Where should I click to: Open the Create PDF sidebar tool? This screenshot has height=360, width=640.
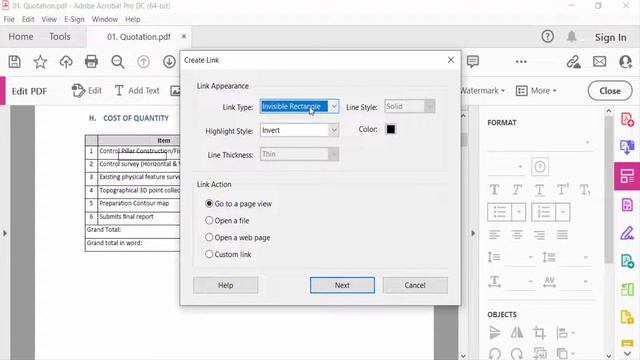627,120
